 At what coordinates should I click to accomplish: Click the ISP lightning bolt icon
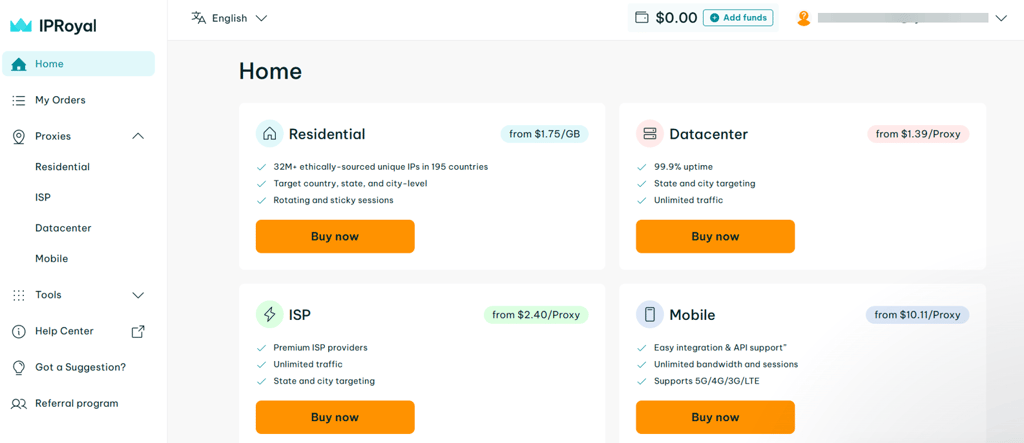(x=270, y=315)
